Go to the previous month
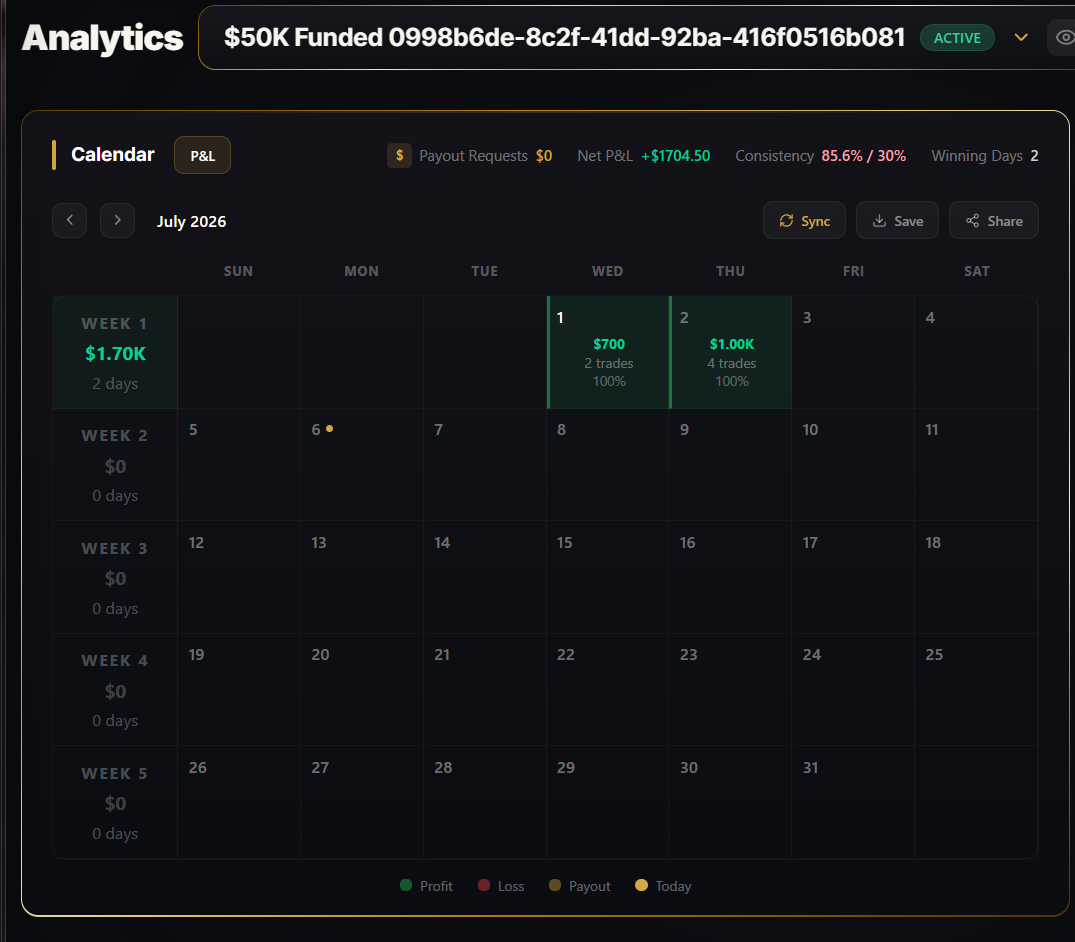 point(69,220)
